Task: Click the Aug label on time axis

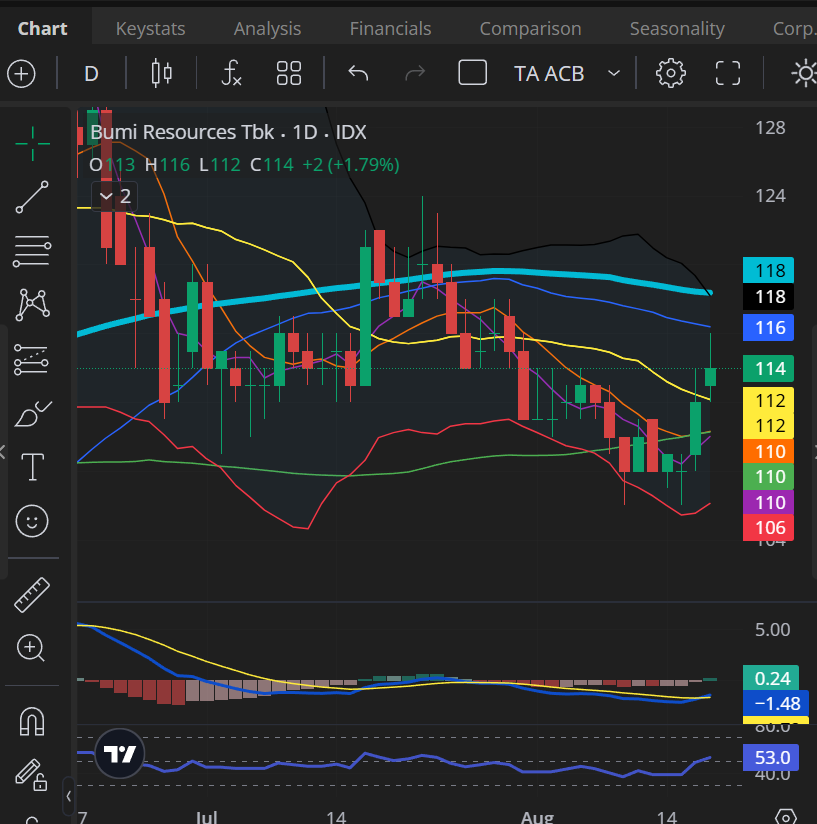Action: click(x=537, y=817)
